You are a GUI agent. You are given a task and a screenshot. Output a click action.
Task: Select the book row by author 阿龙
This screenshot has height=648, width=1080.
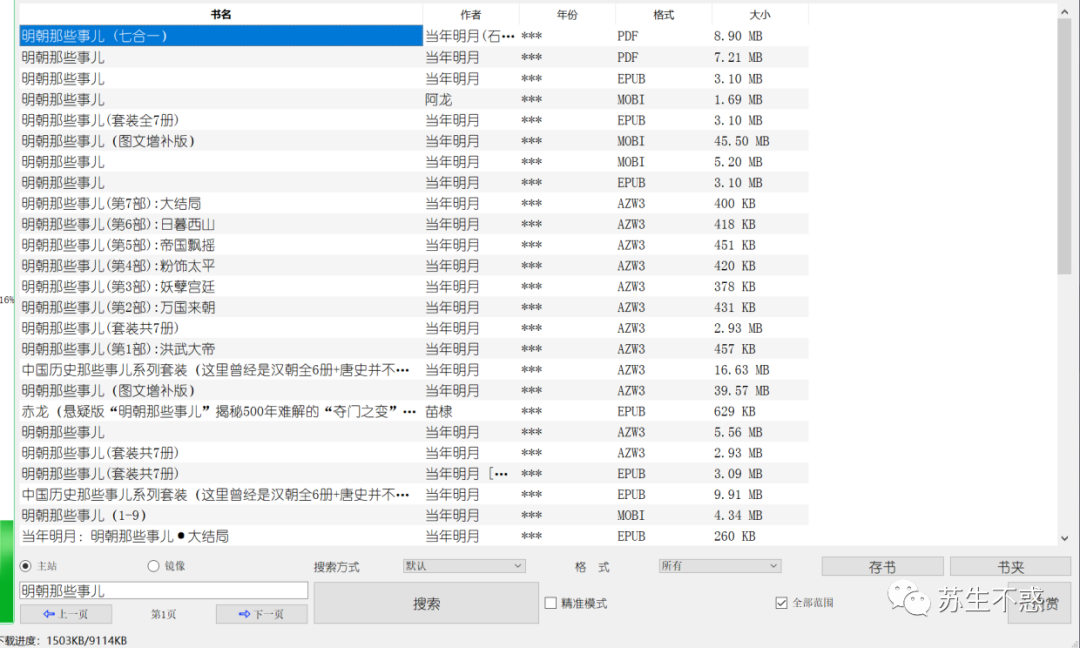coord(220,99)
